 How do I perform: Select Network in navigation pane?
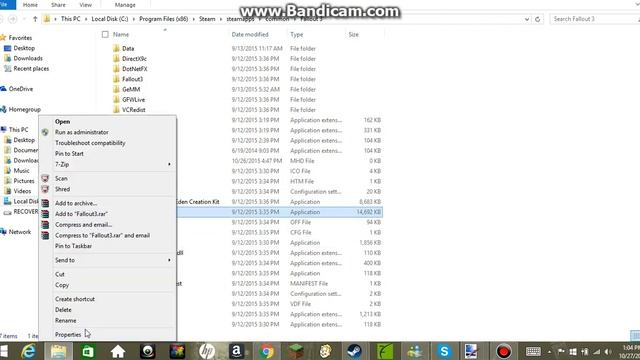click(20, 232)
